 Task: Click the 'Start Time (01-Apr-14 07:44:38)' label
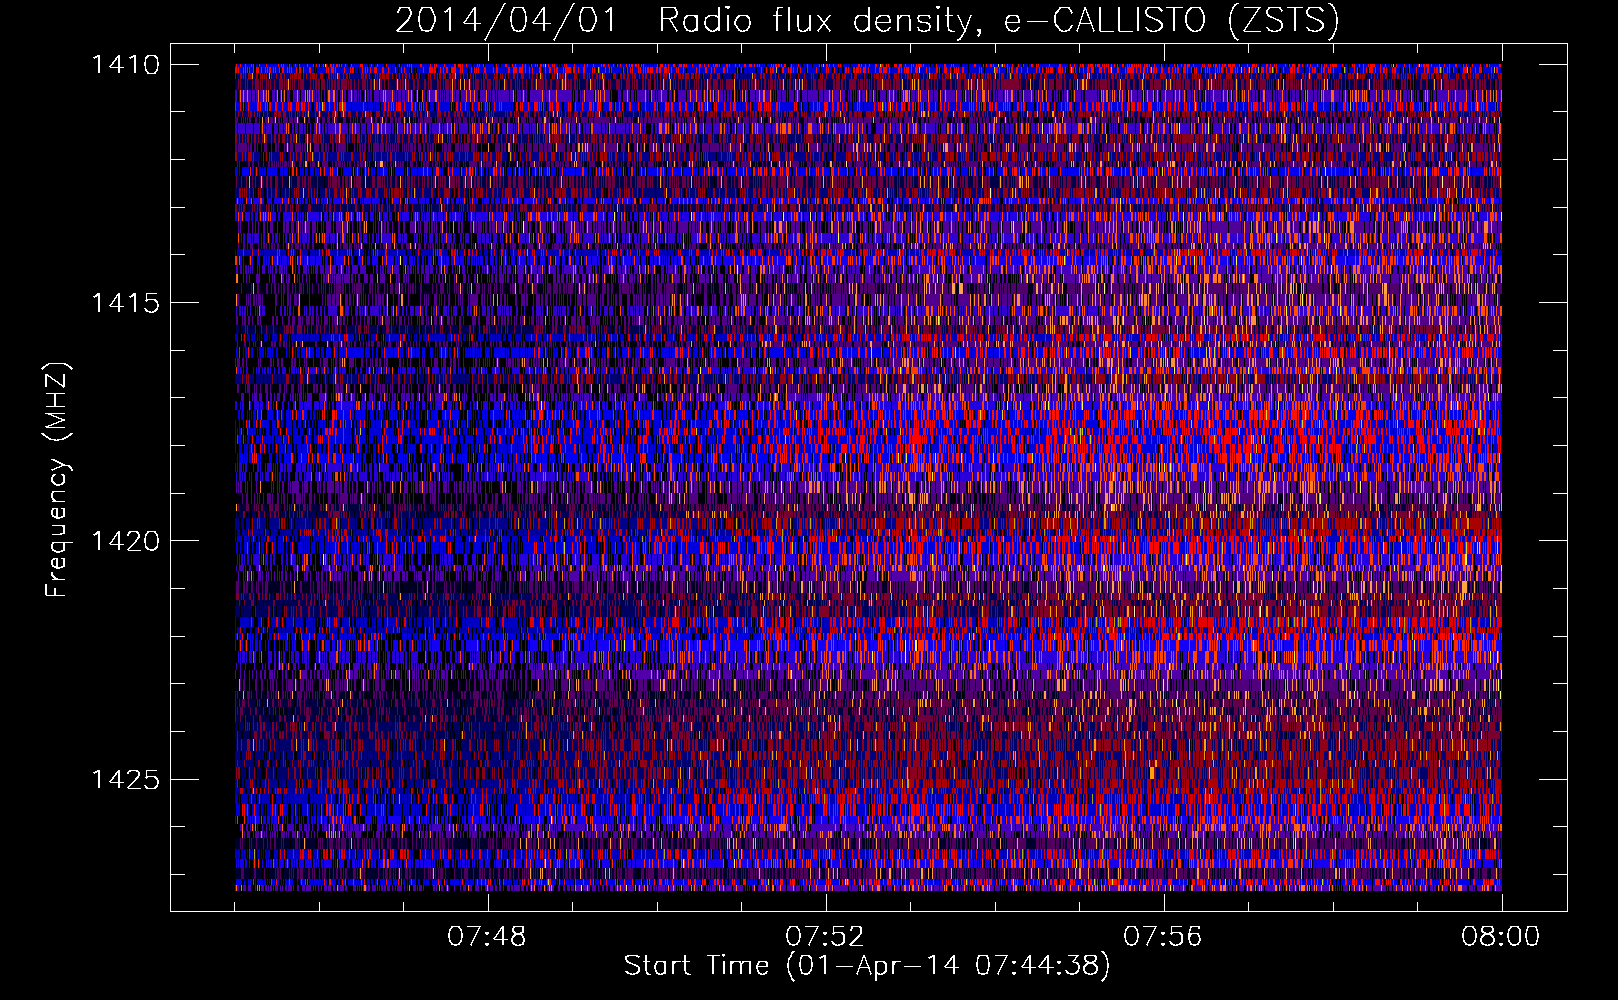(867, 966)
